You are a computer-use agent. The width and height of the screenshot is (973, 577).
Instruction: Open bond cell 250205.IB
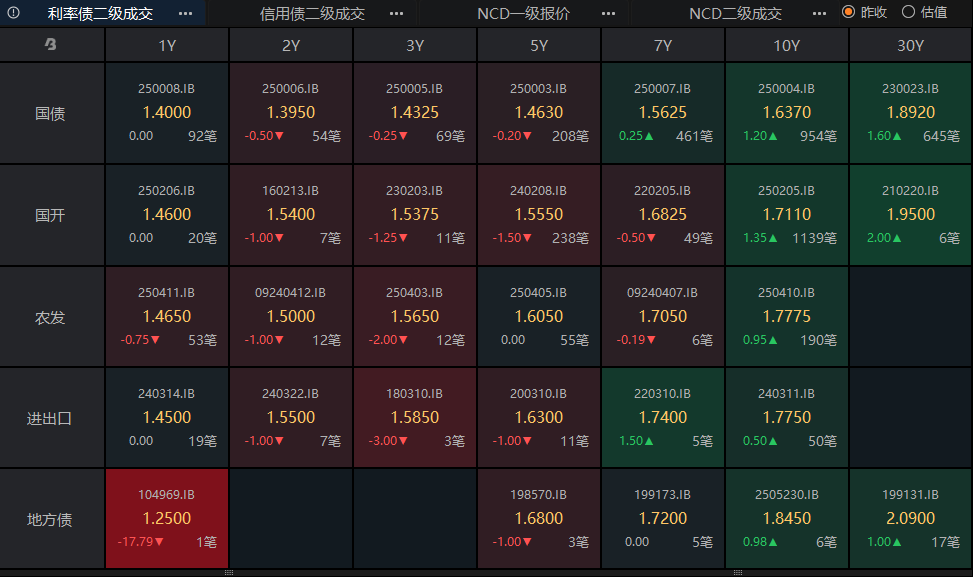coord(787,215)
